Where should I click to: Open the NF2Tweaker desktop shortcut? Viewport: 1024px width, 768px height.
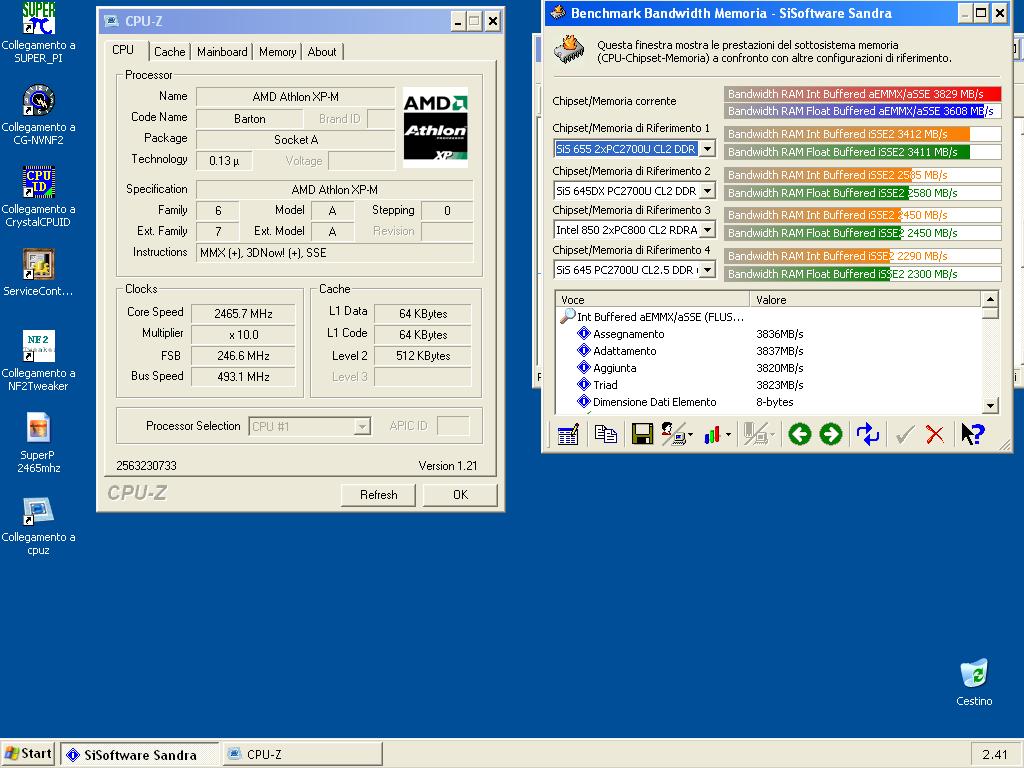click(39, 360)
